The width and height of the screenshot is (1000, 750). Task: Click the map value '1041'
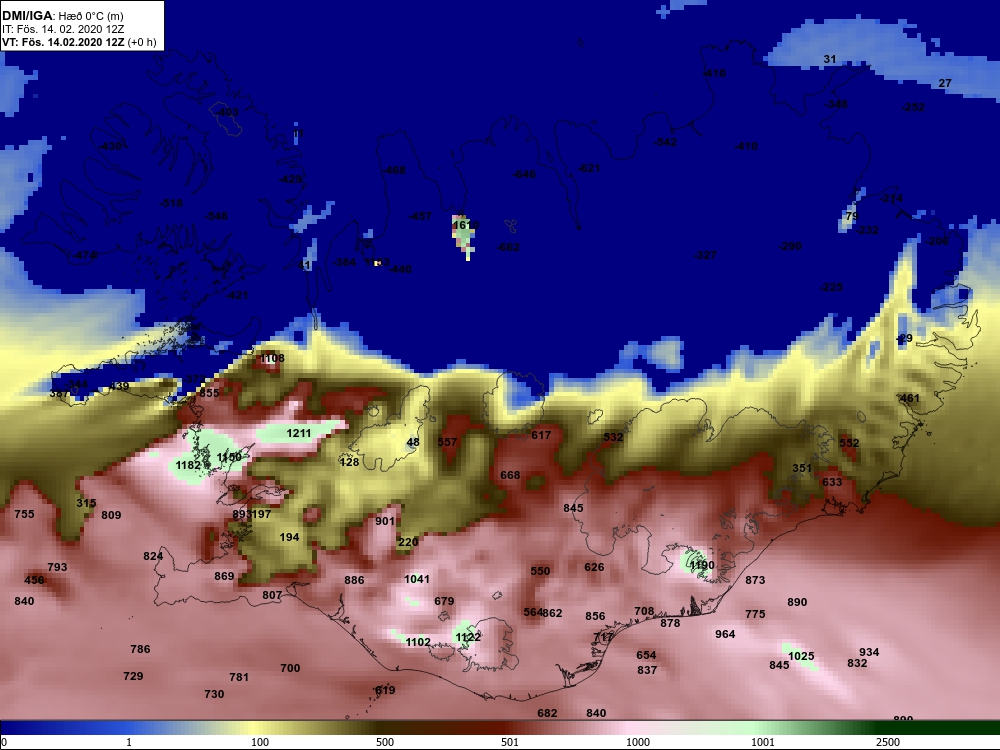[x=416, y=579]
